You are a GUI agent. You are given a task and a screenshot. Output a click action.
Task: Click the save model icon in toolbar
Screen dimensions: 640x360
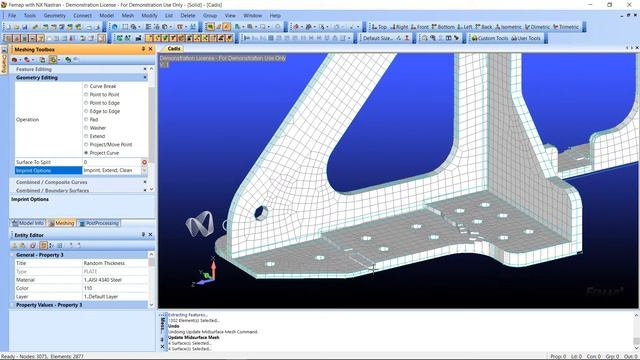(x=24, y=27)
